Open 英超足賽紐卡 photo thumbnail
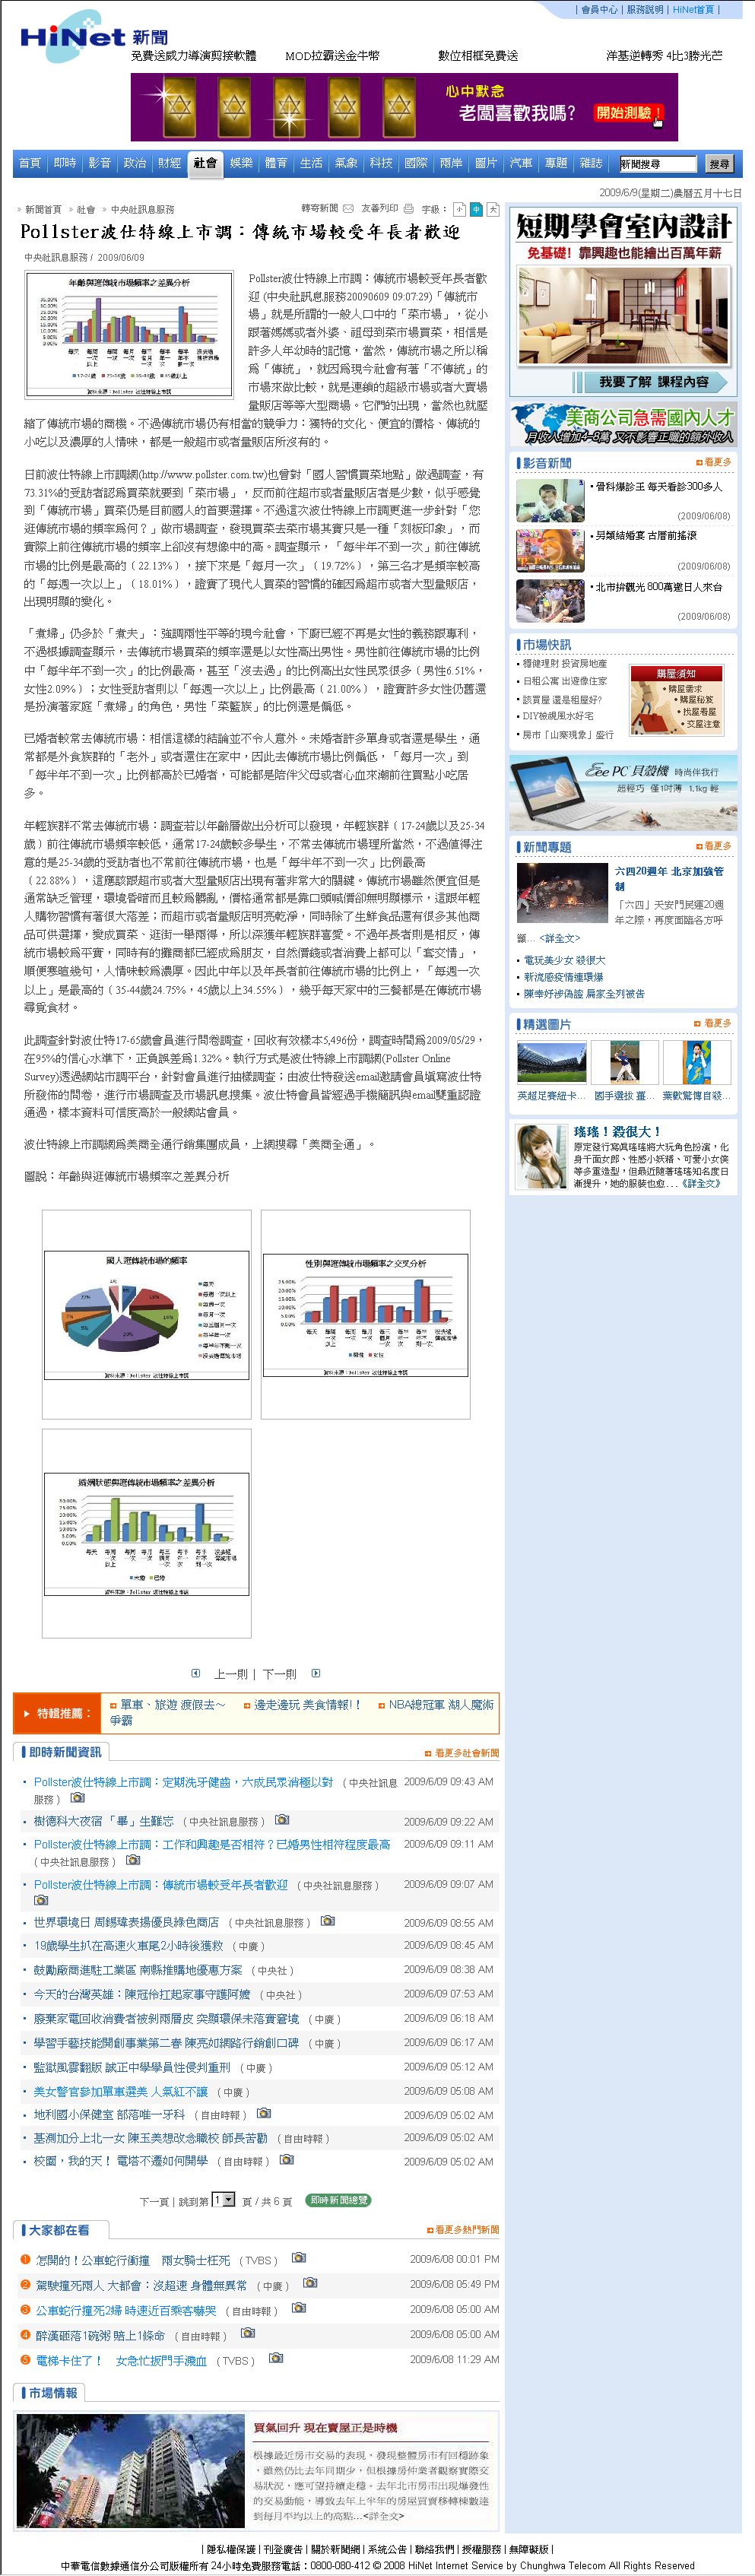Screen dimensions: 755x2576 click(551, 1062)
